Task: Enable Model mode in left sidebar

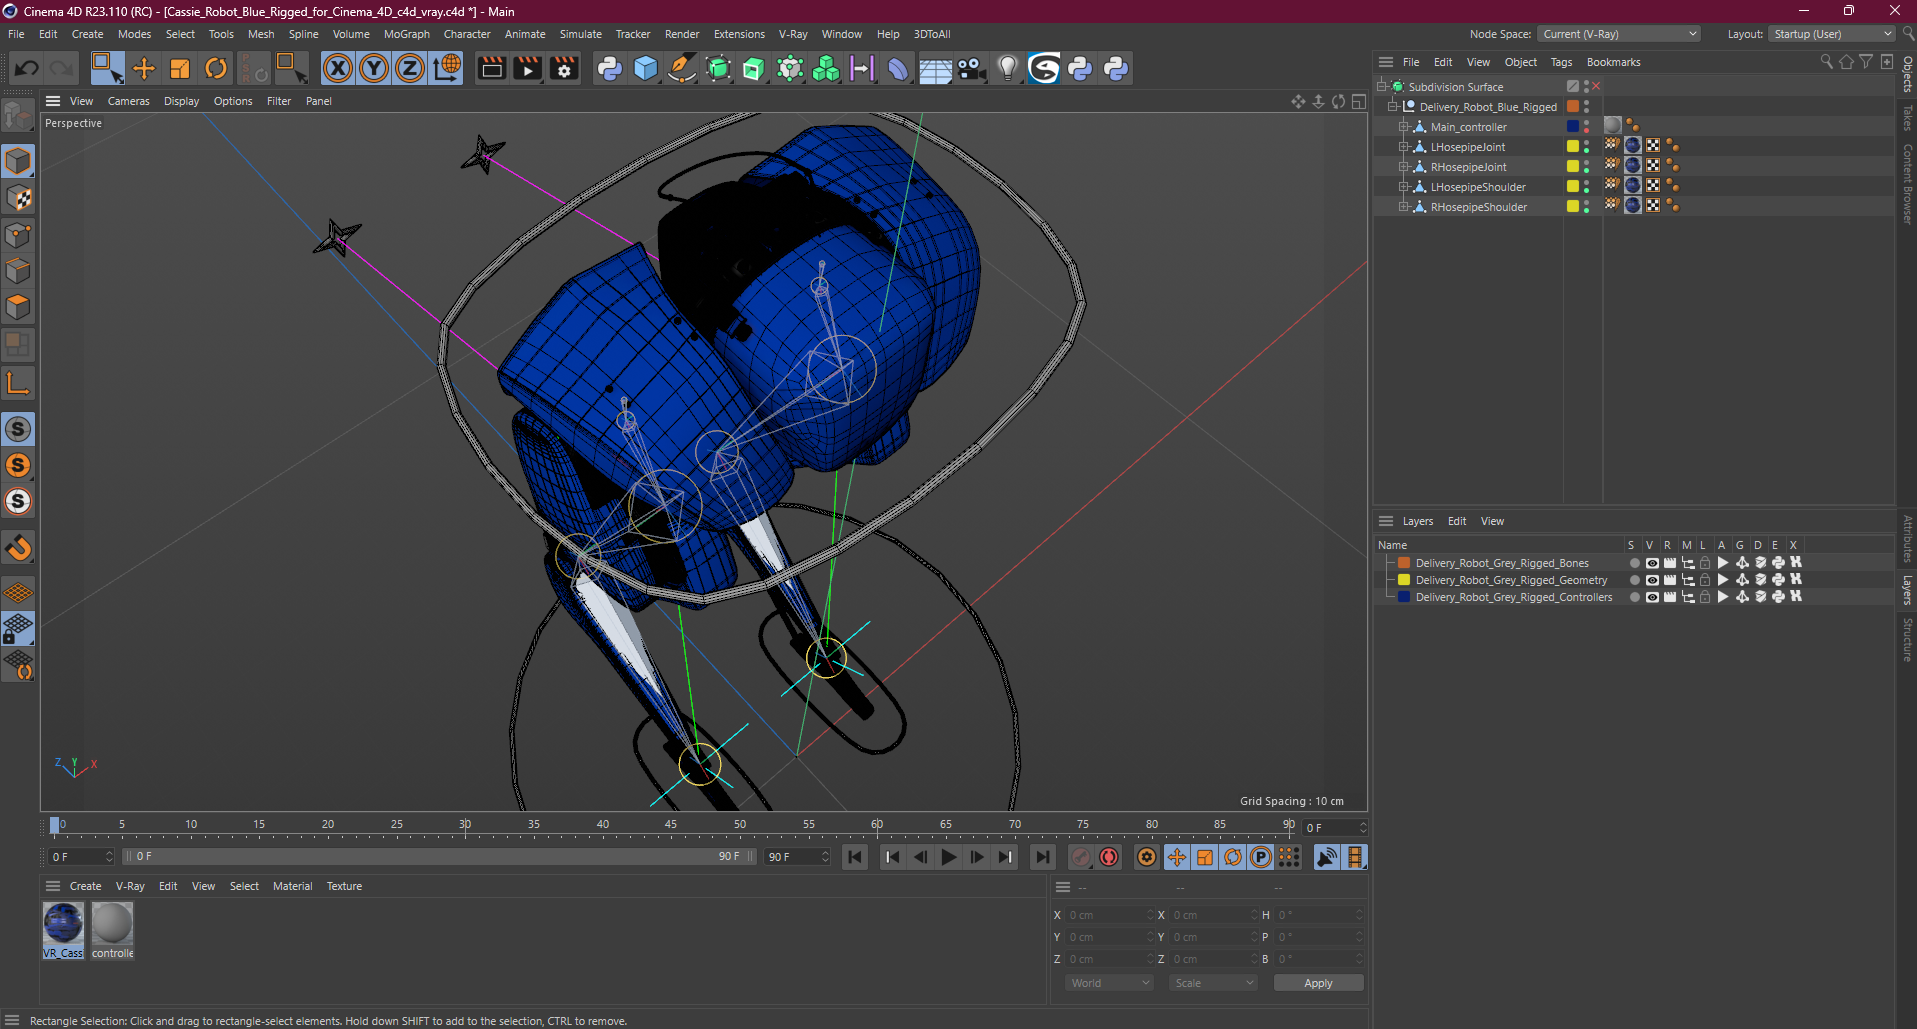Action: 18,161
